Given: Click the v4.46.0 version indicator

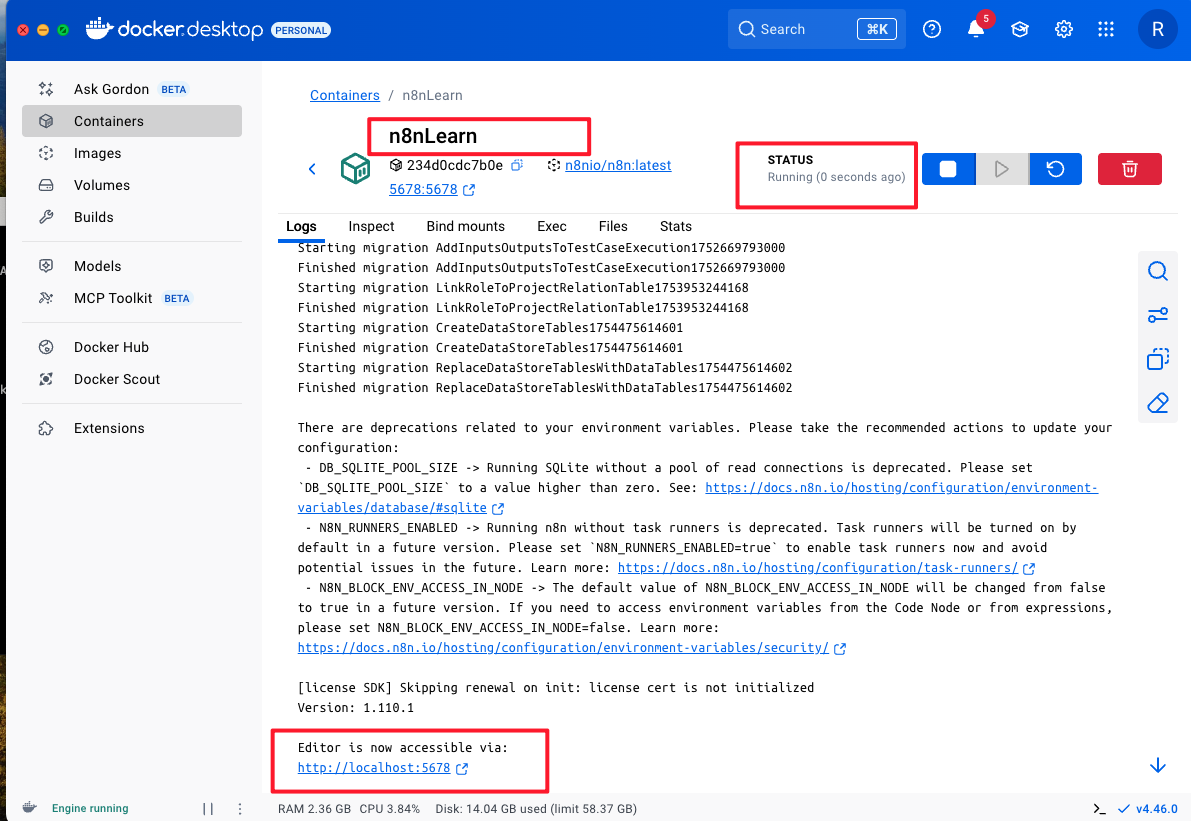Looking at the screenshot, I should 1148,809.
